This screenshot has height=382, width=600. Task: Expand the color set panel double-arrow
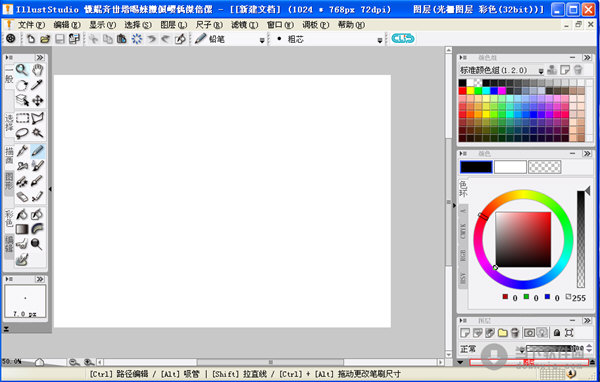[587, 57]
